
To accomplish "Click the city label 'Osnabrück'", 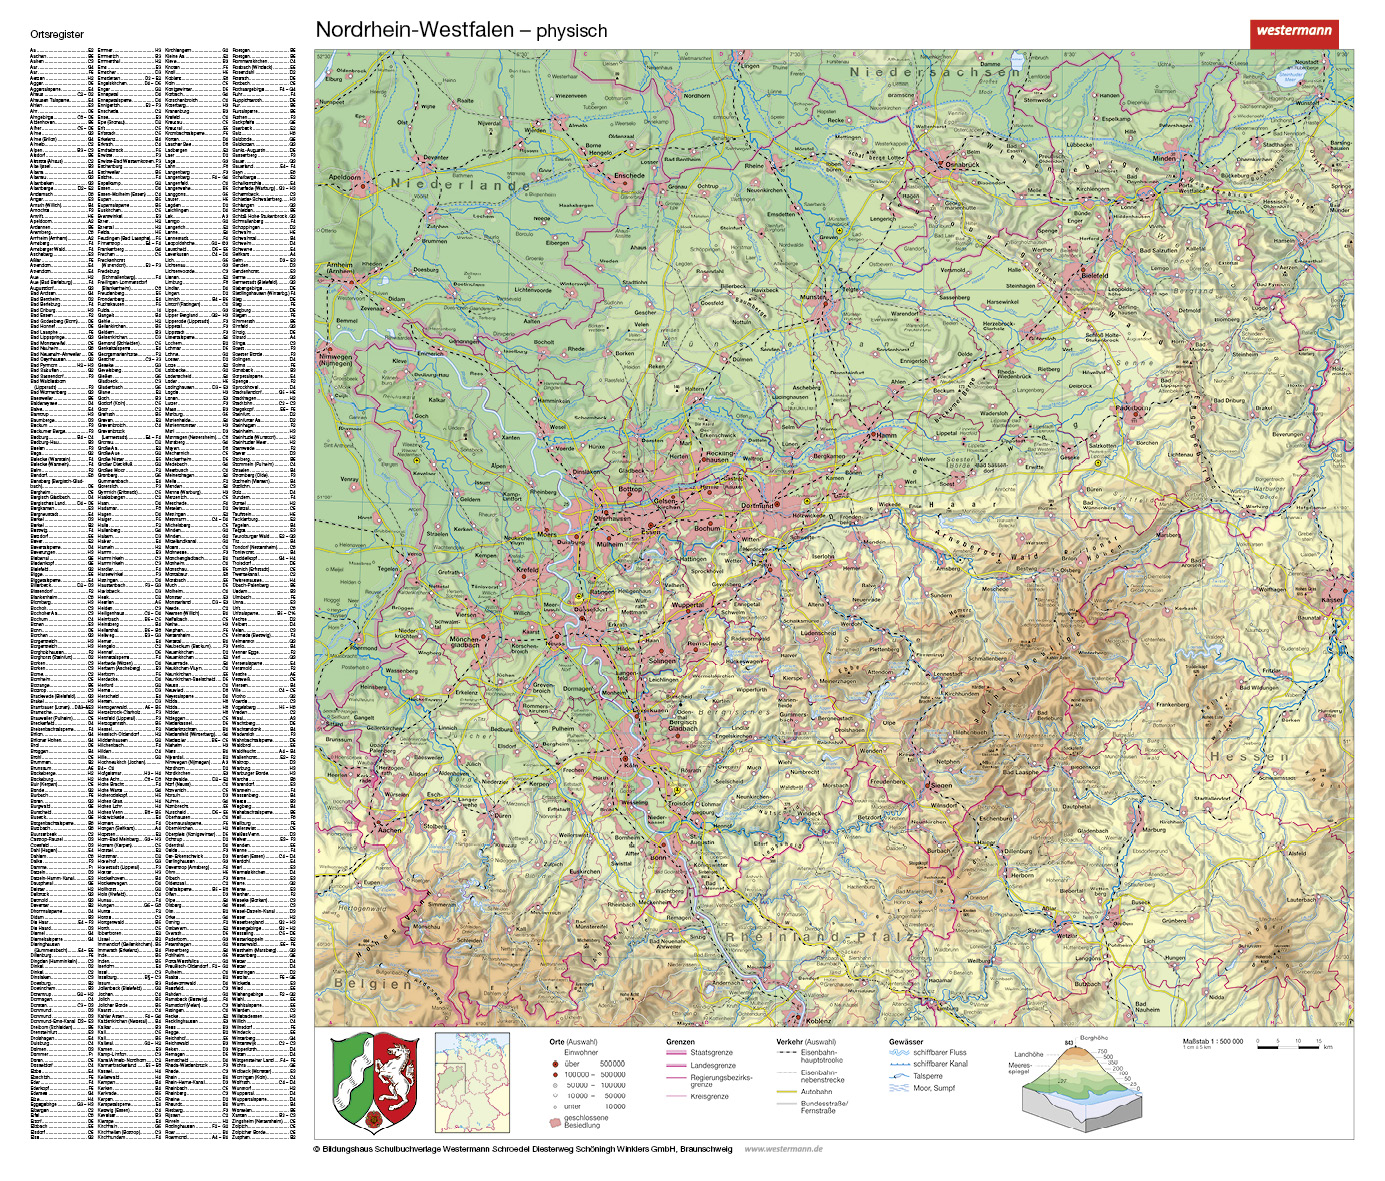I will point(962,164).
